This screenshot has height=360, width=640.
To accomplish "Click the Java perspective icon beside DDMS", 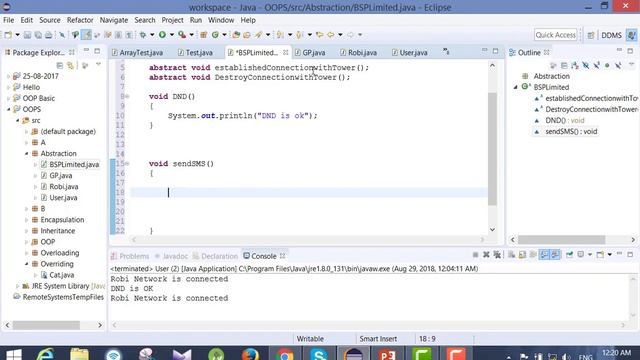I will (631, 35).
